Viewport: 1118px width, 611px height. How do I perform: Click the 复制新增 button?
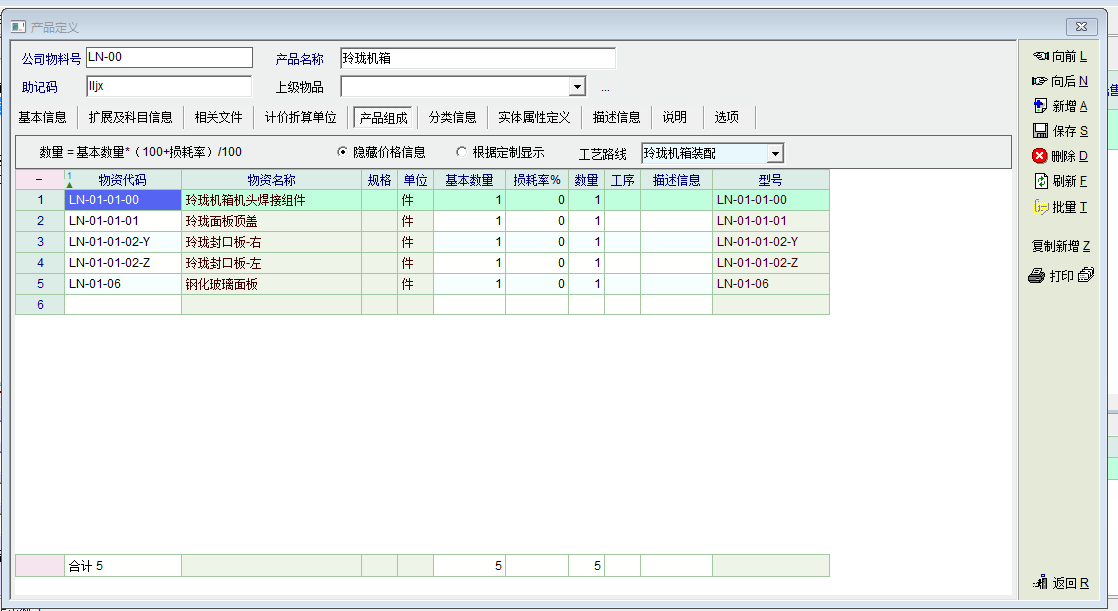pyautogui.click(x=1060, y=246)
